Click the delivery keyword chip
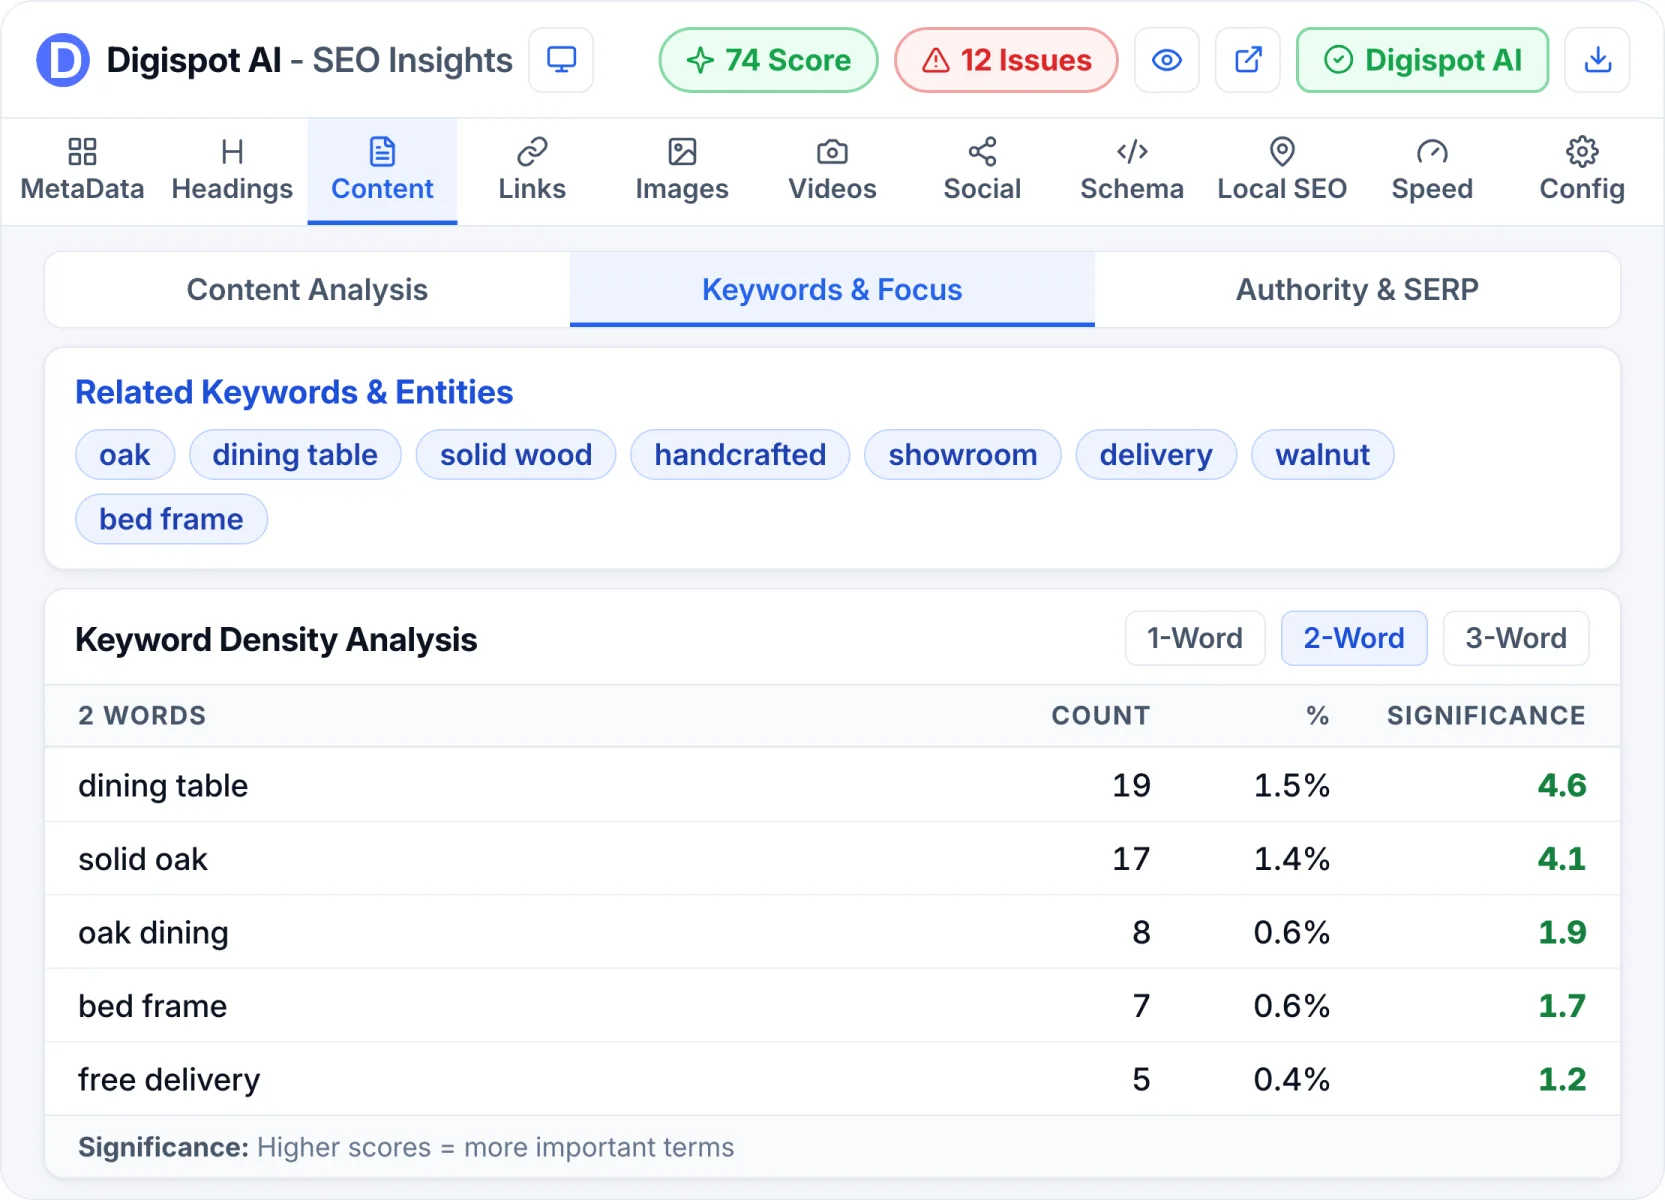 tap(1156, 455)
